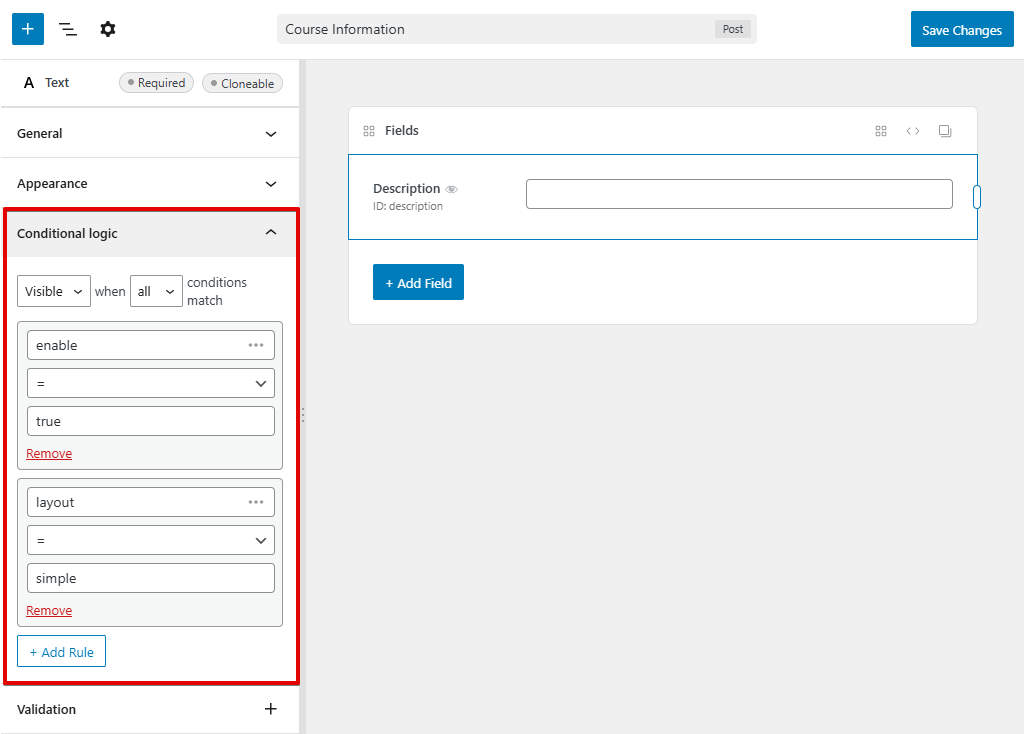Open the code view icon in Fields header

(913, 131)
